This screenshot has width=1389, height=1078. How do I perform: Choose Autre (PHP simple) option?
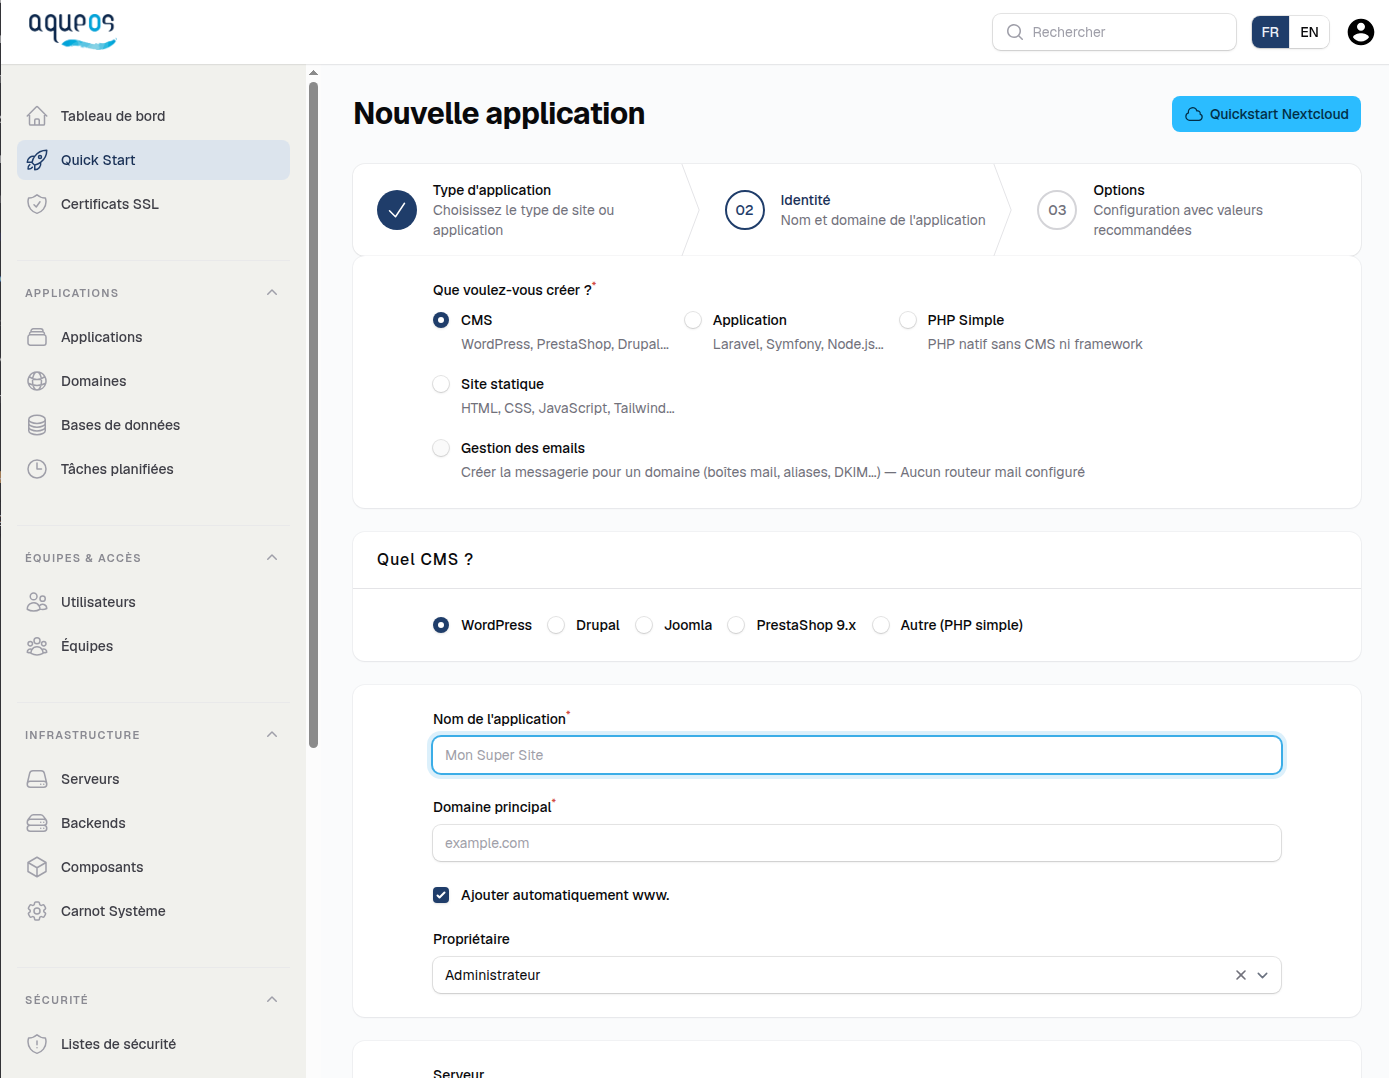tap(881, 625)
